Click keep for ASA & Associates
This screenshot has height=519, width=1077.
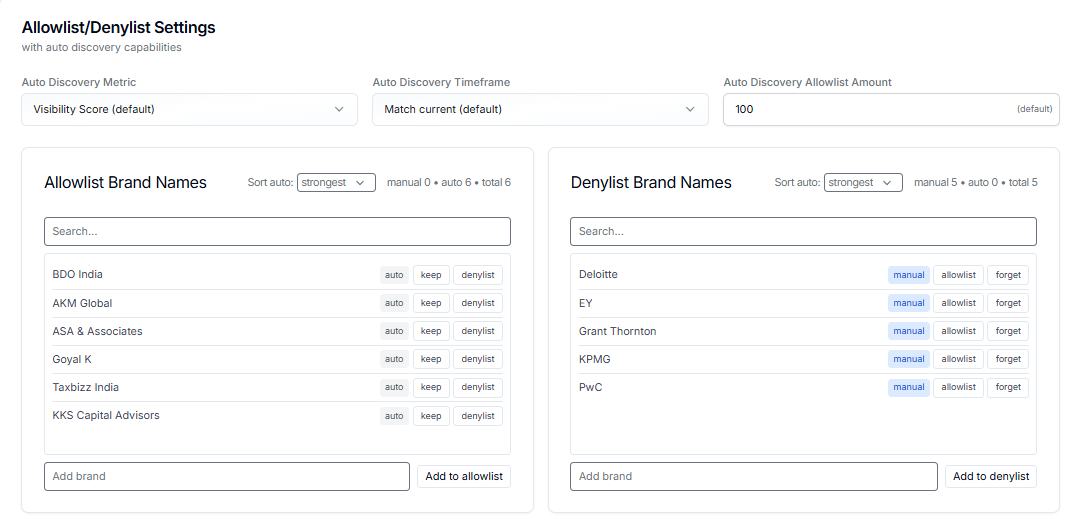point(431,331)
